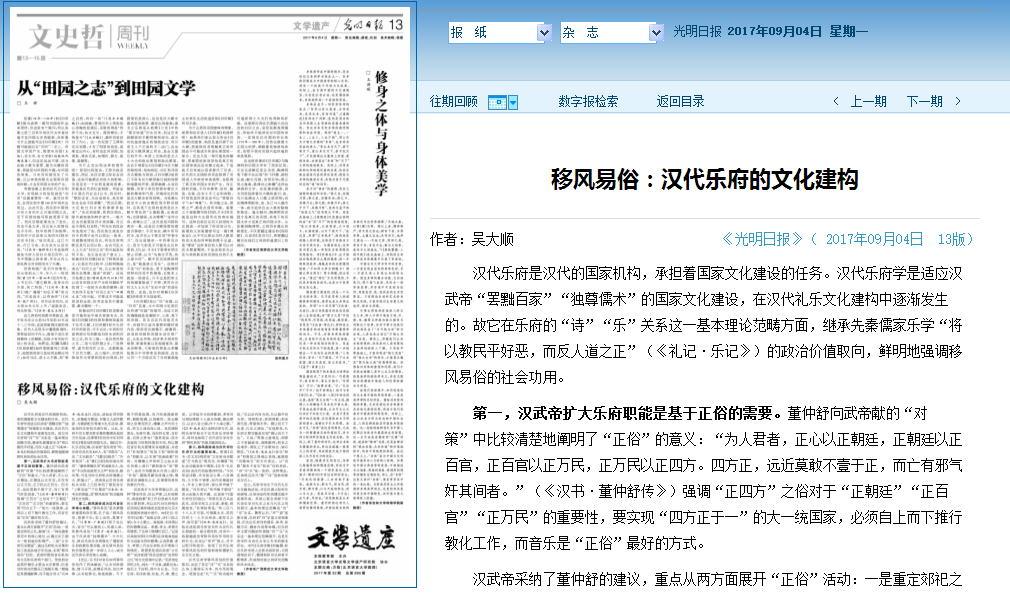1010x596 pixels.
Task: Go to 数字报检索 search
Action: point(588,101)
